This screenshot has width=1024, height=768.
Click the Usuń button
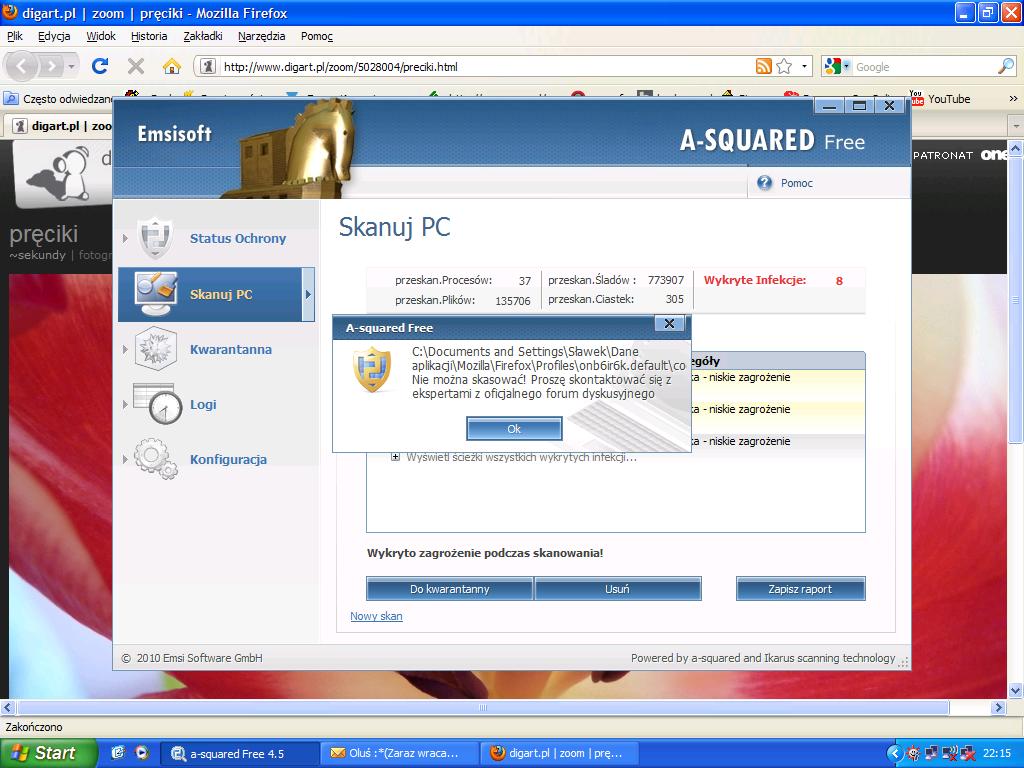tap(617, 588)
